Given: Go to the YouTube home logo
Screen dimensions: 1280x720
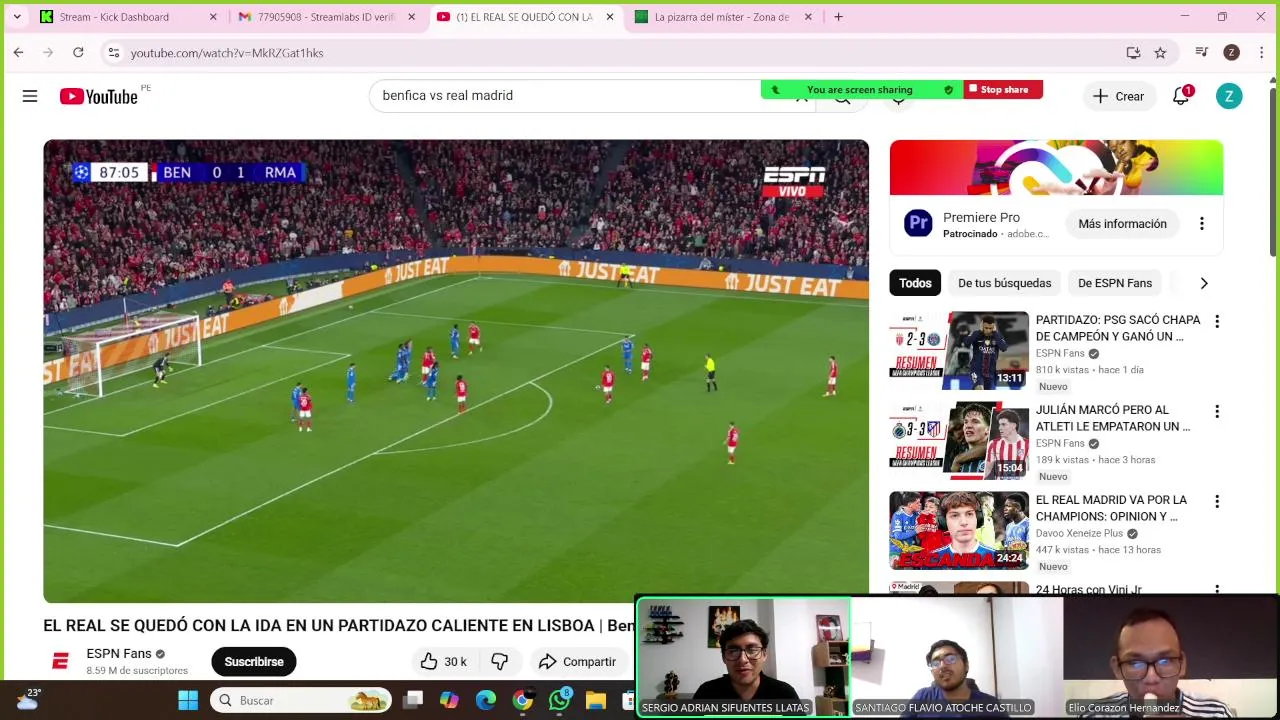Looking at the screenshot, I should [x=98, y=96].
